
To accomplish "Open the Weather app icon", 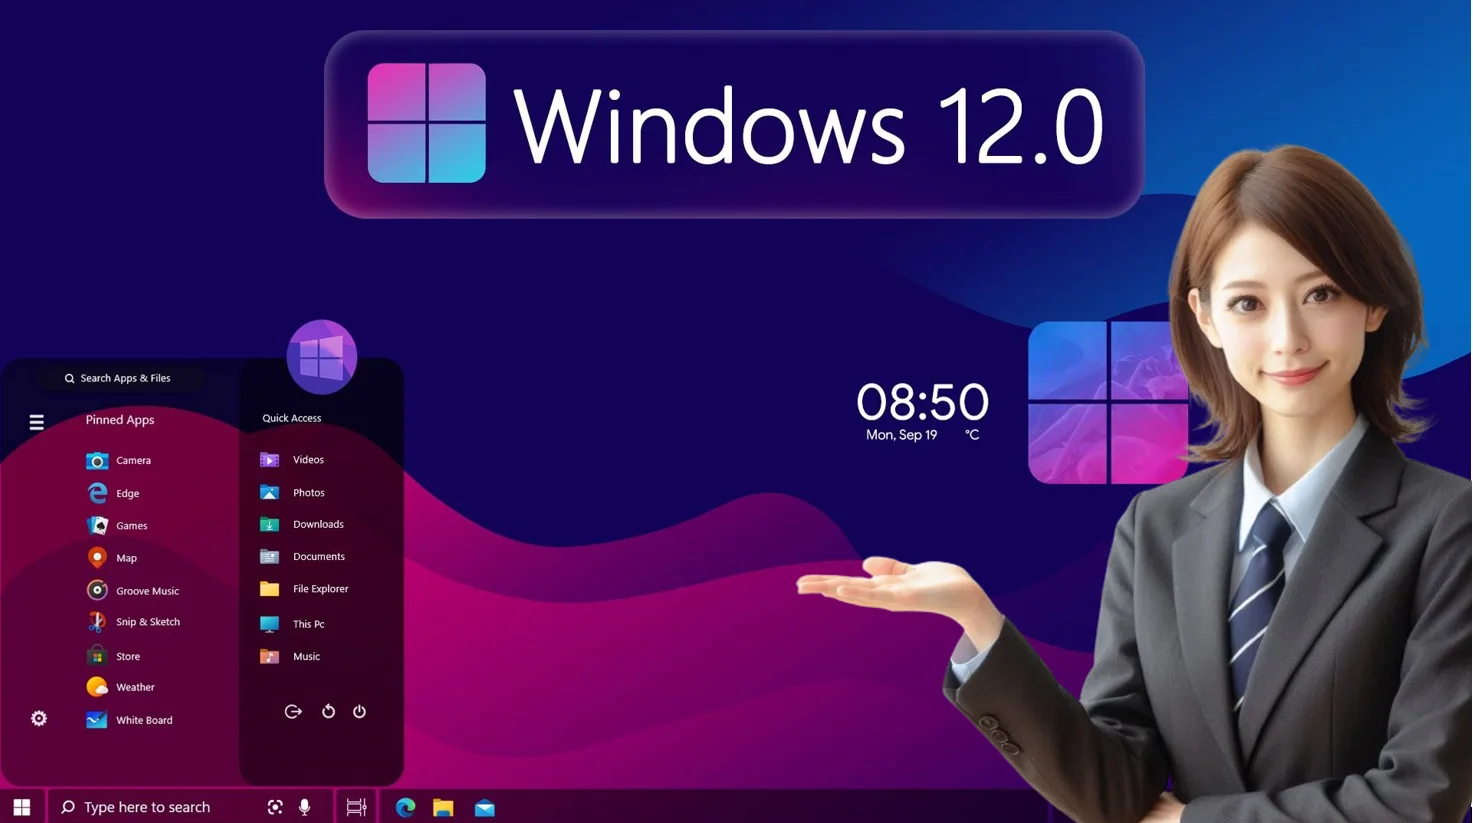I will 97,687.
